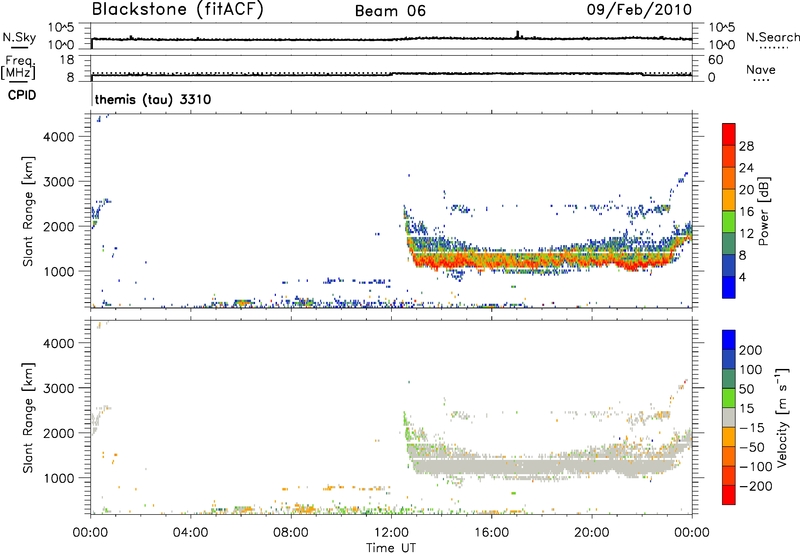
Task: Click the 16 label on power colorbar
Action: click(x=746, y=212)
